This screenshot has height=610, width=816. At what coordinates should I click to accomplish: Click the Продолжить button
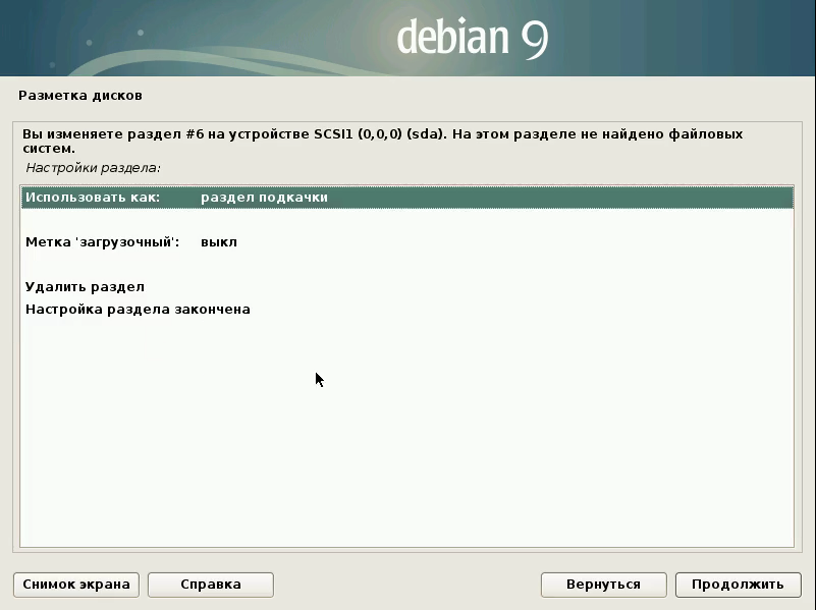pos(738,584)
